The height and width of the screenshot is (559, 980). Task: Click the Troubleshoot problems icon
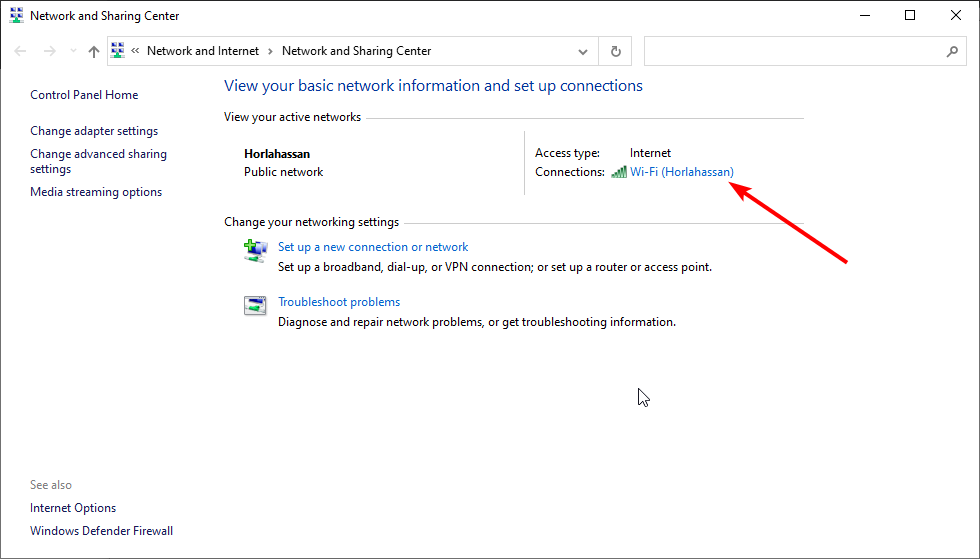pos(255,306)
